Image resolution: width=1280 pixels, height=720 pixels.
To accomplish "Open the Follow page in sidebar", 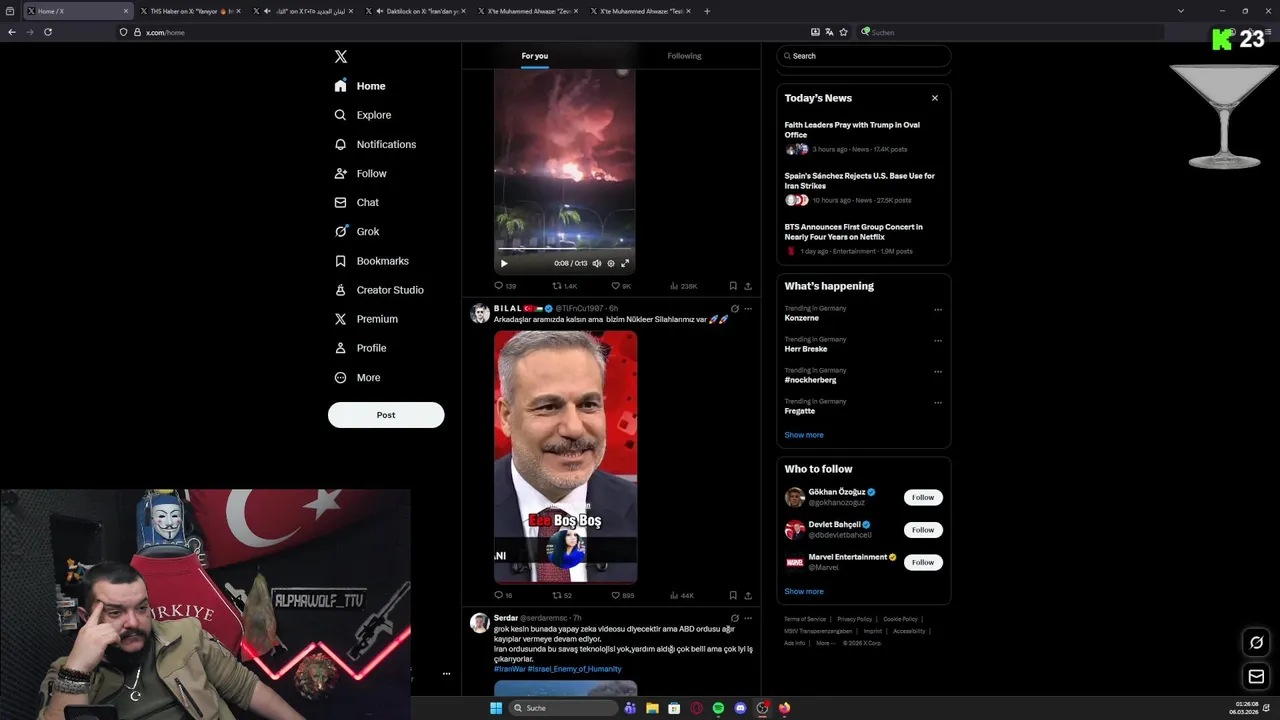I will tap(360, 173).
